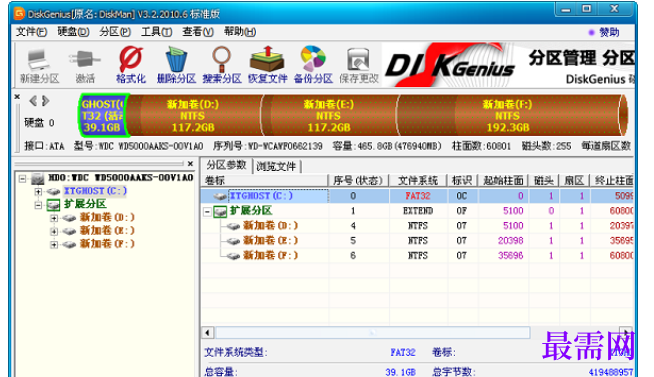Image resolution: width=654 pixels, height=377 pixels.
Task: Open the 文件(F) menu
Action: (31, 32)
